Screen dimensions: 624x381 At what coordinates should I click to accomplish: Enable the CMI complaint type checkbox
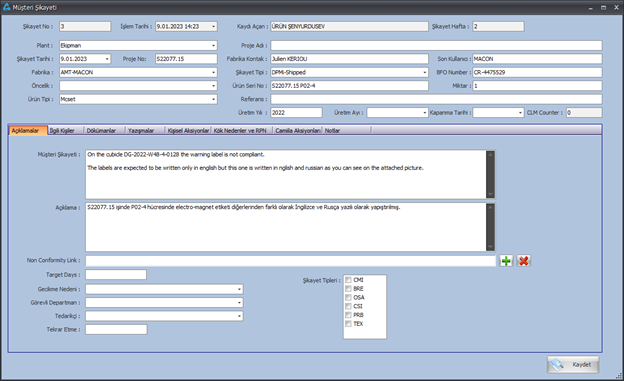point(348,280)
